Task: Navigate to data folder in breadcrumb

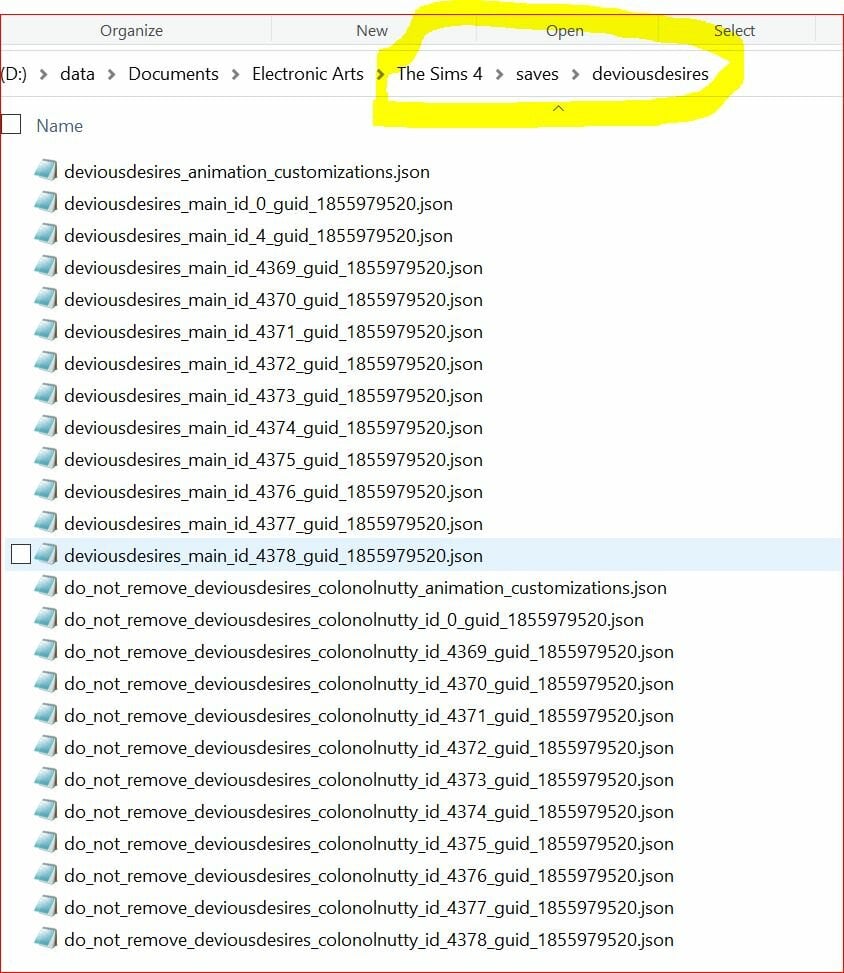Action: pyautogui.click(x=78, y=74)
